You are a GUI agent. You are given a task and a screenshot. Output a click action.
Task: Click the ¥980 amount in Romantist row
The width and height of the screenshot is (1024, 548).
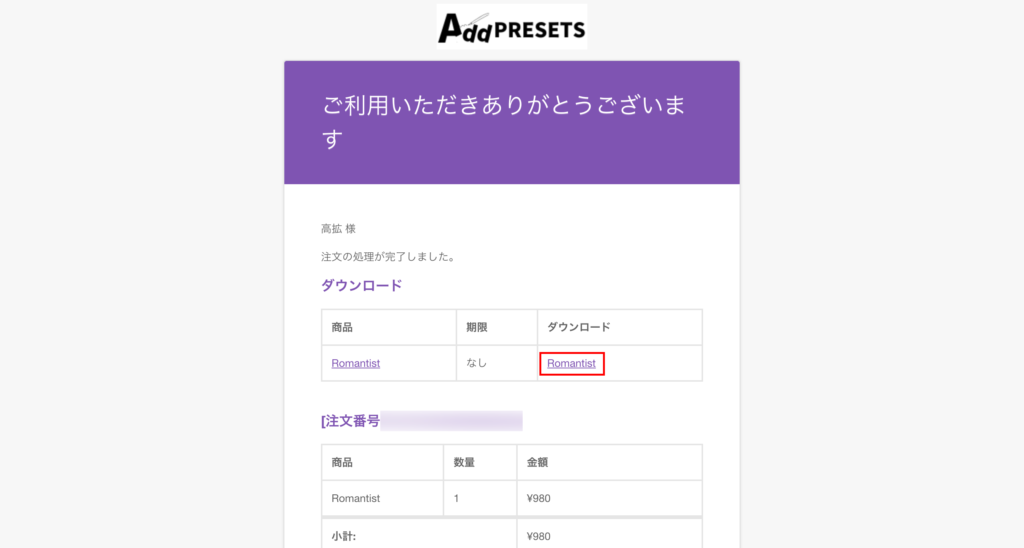pyautogui.click(x=538, y=498)
